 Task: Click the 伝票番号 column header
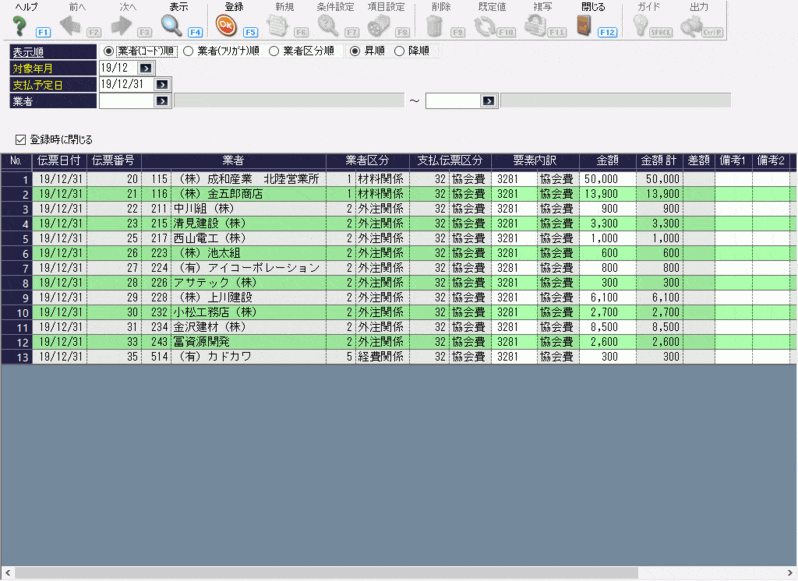click(114, 160)
